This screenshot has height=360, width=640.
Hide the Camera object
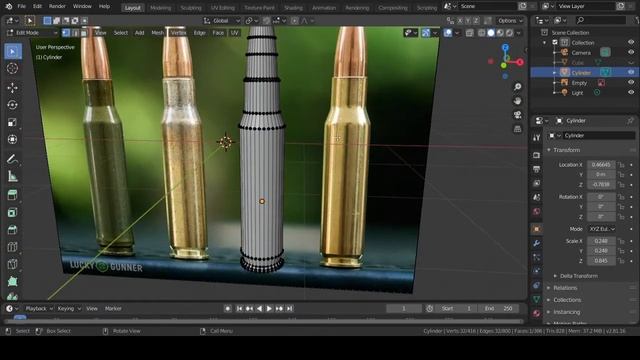631,52
